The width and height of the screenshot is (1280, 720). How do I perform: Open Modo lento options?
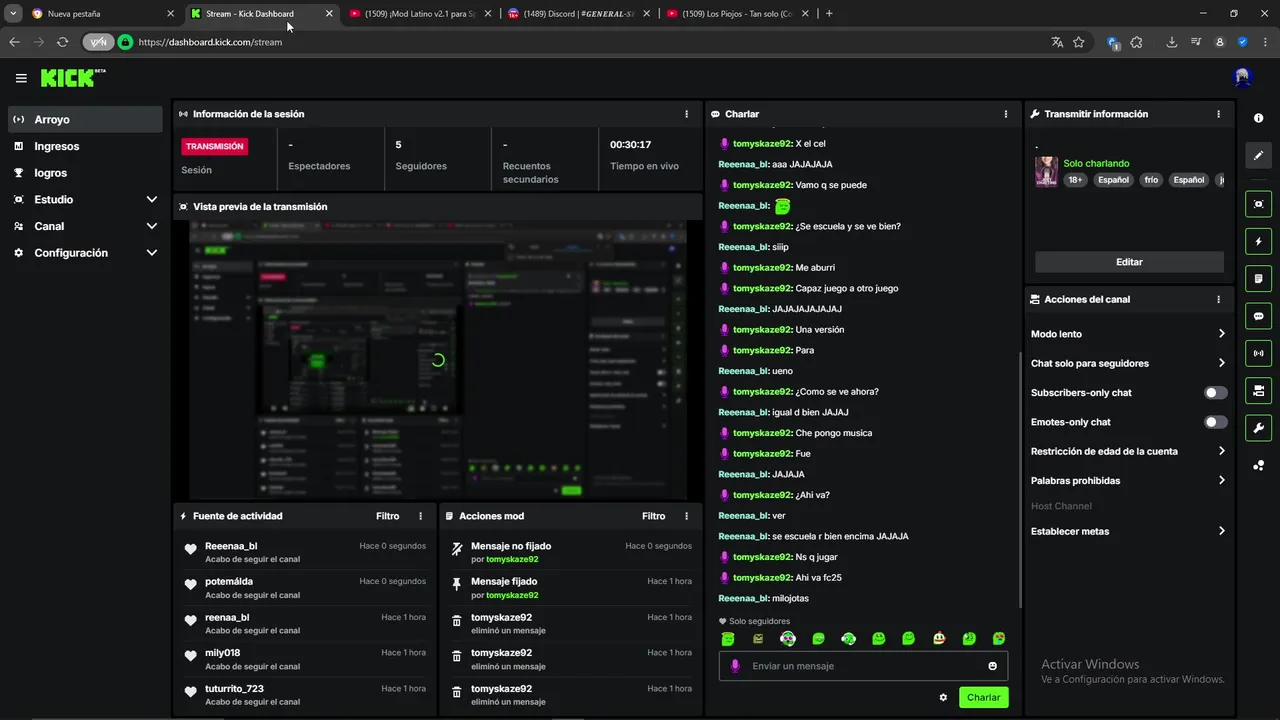click(1128, 334)
